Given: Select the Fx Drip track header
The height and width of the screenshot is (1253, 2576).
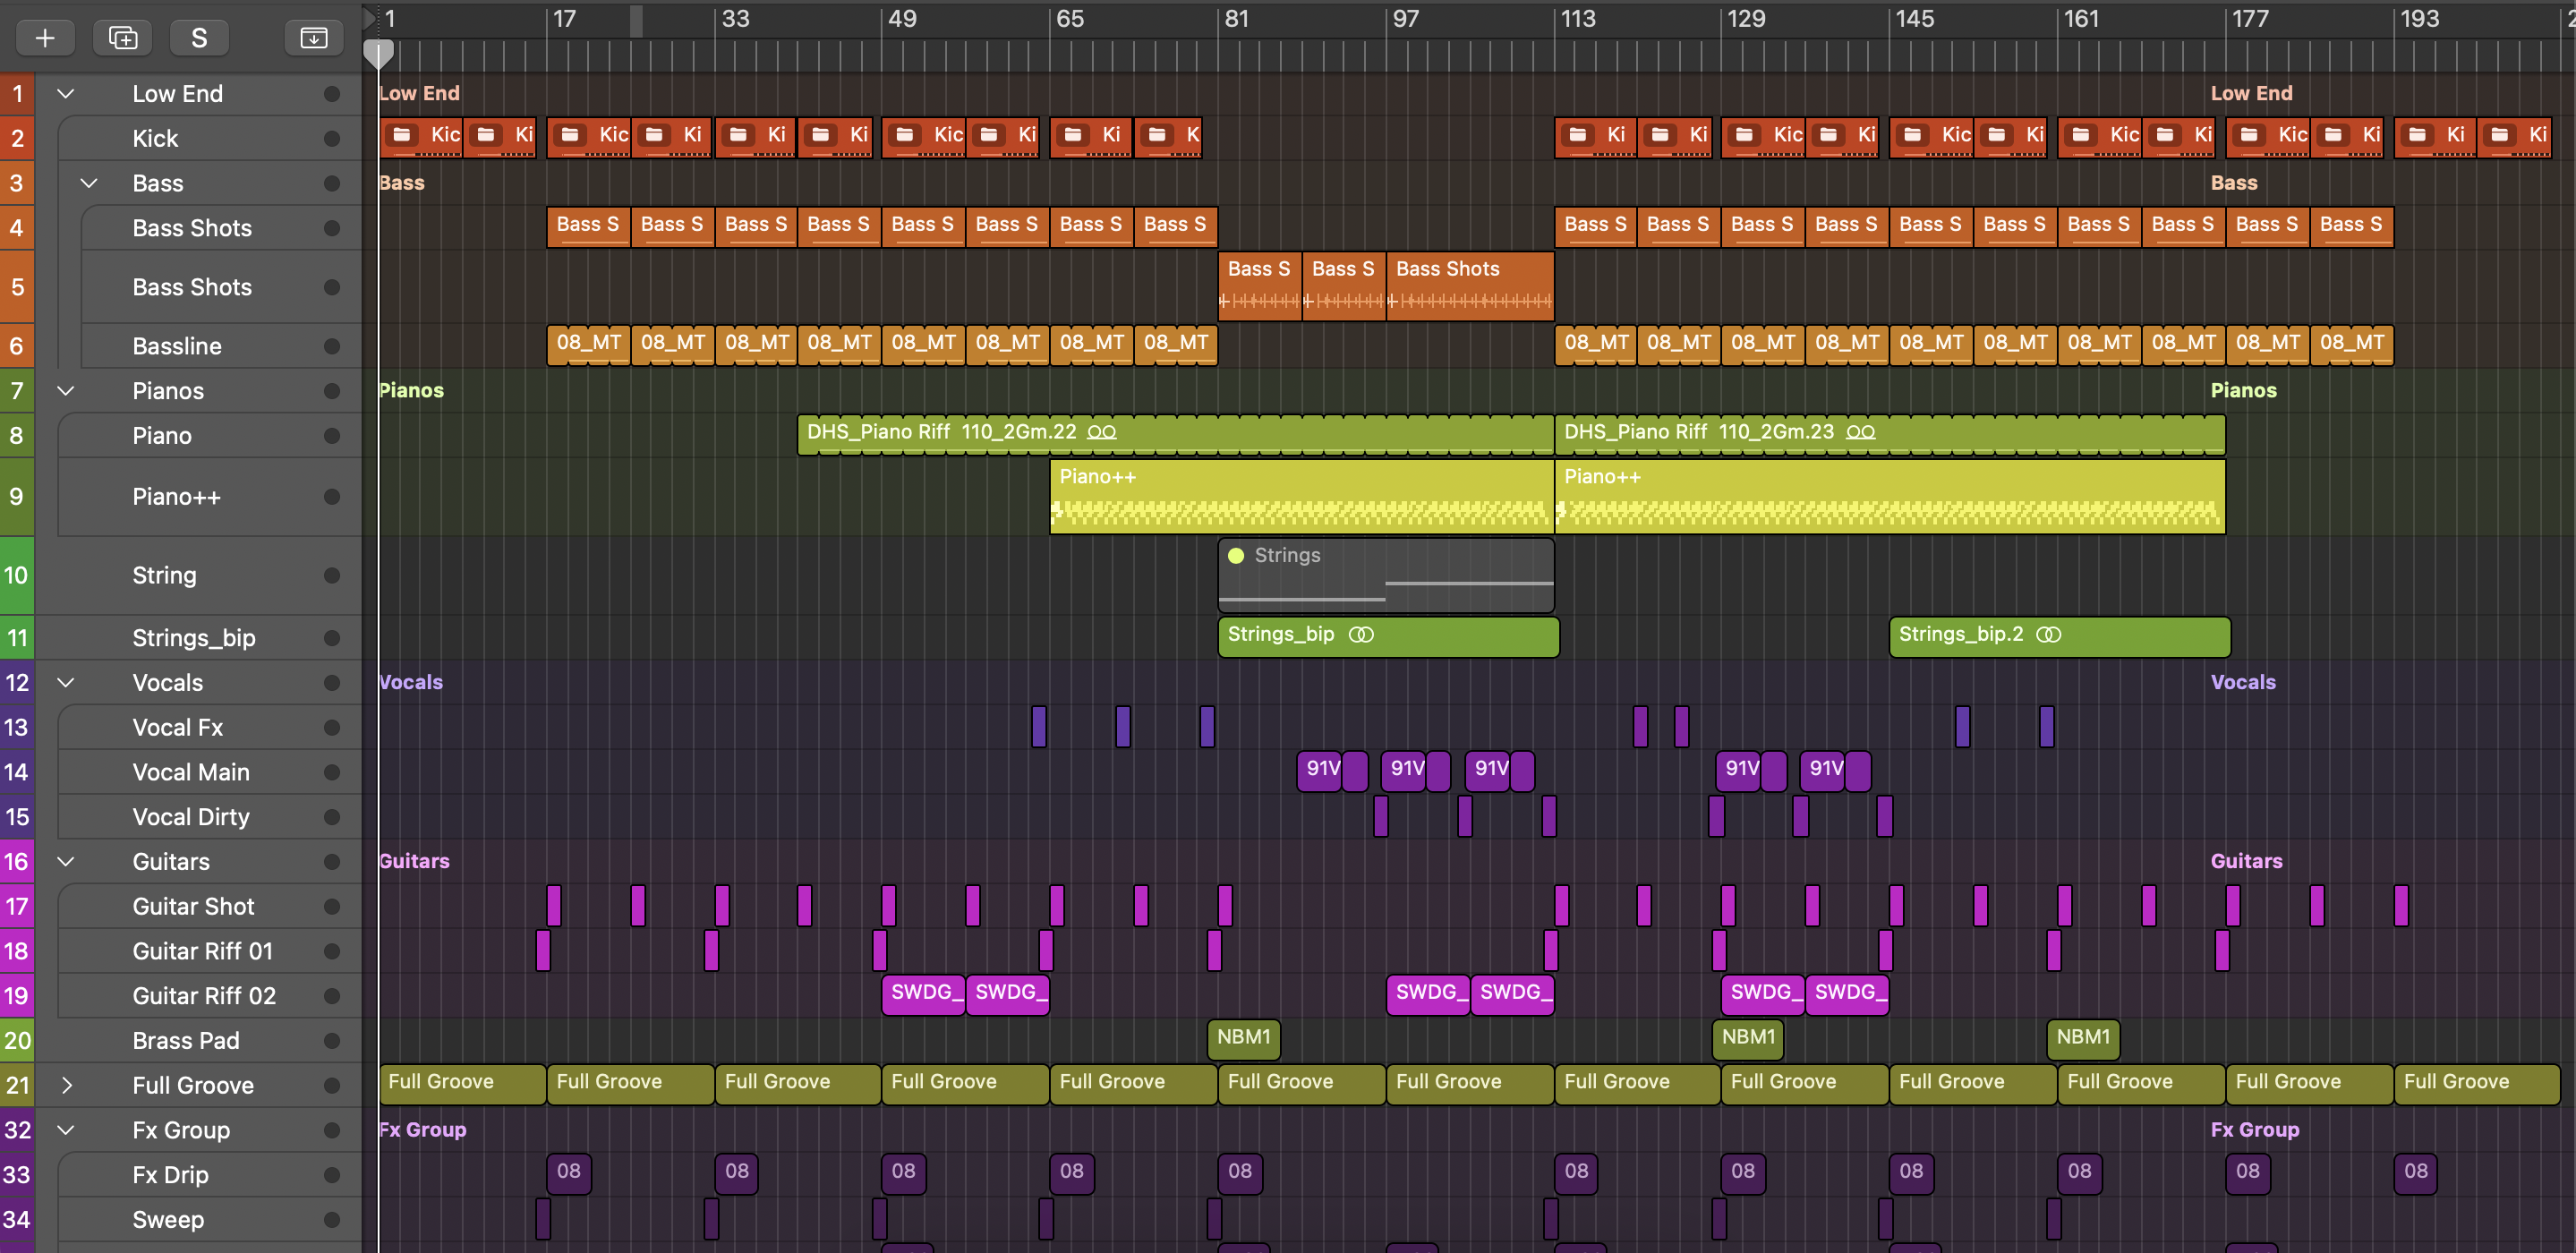Looking at the screenshot, I should click(210, 1175).
